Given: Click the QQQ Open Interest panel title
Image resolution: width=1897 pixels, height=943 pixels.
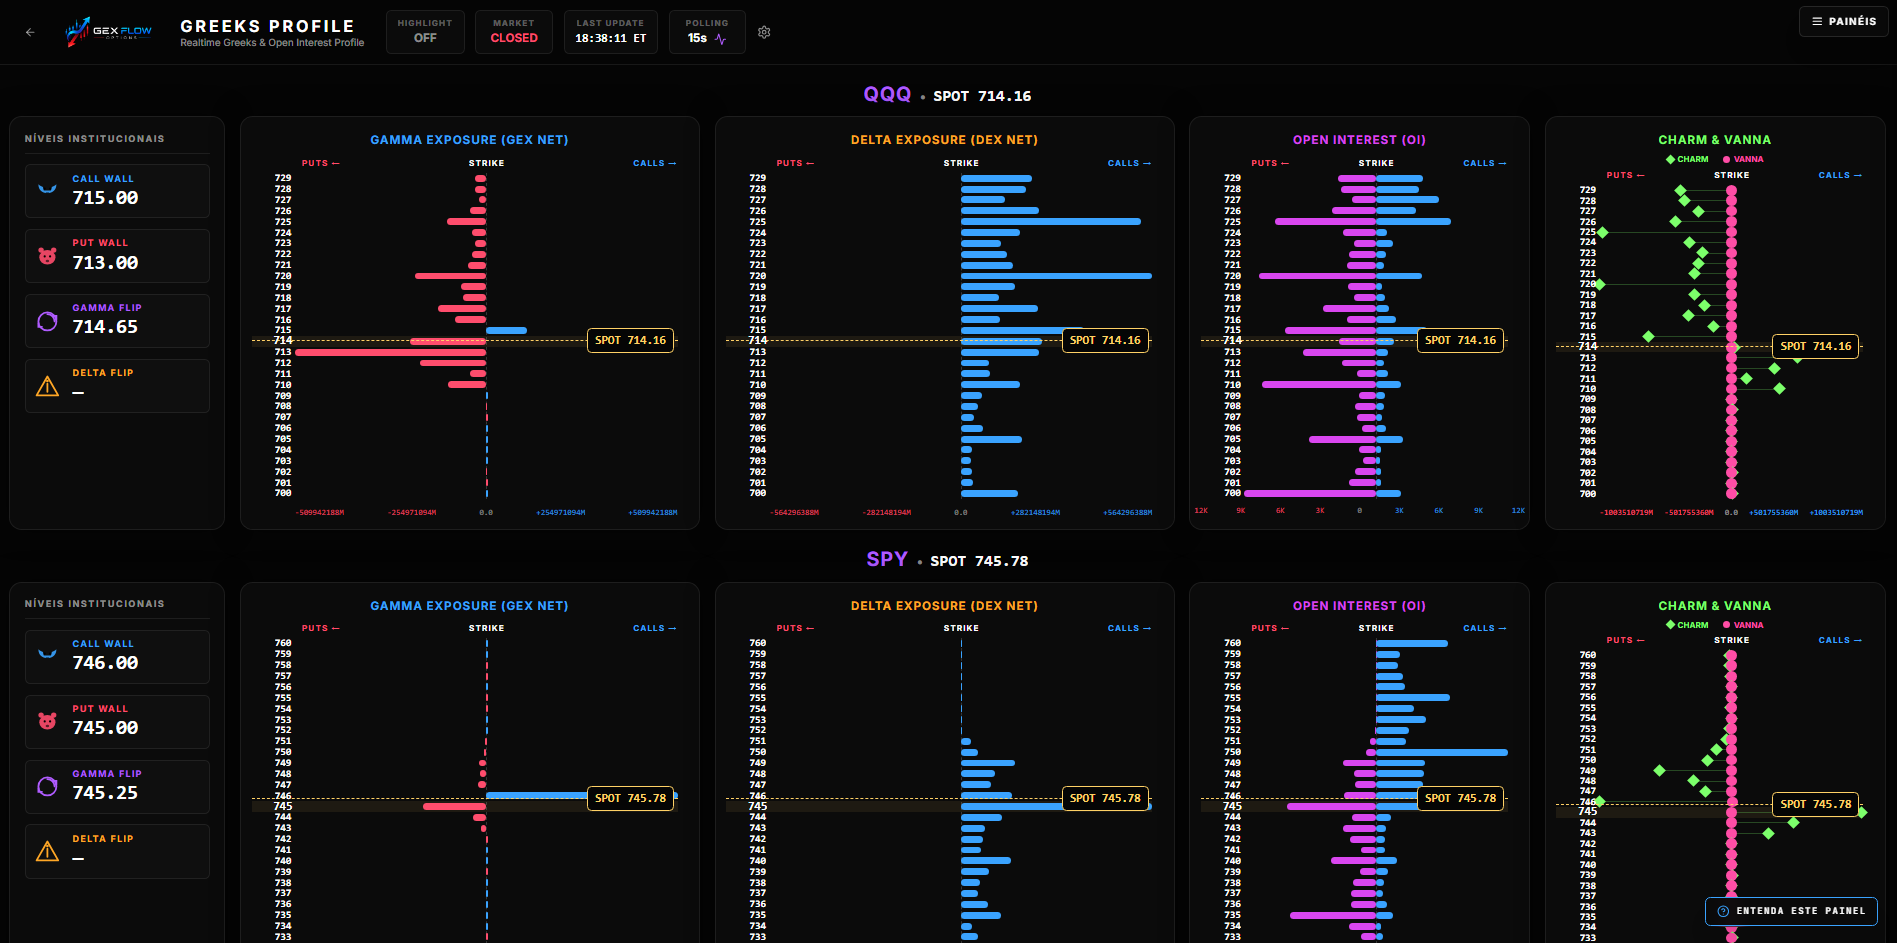Looking at the screenshot, I should pyautogui.click(x=1359, y=140).
